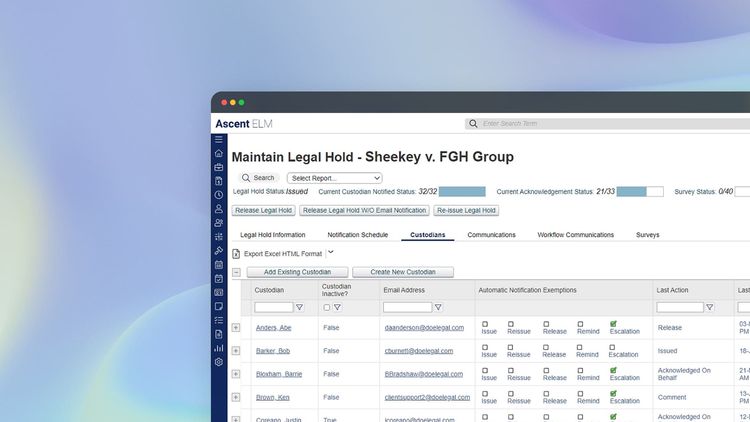The height and width of the screenshot is (422, 750).
Task: Check Escalation exemption for Barker, Bob
Action: pos(612,347)
